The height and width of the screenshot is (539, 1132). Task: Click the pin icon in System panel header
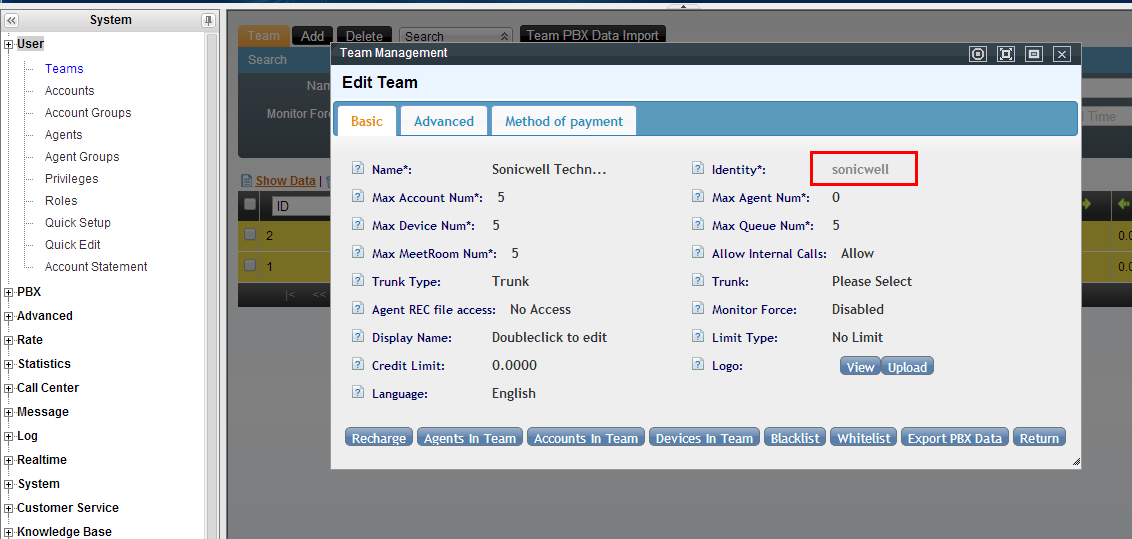click(x=208, y=20)
